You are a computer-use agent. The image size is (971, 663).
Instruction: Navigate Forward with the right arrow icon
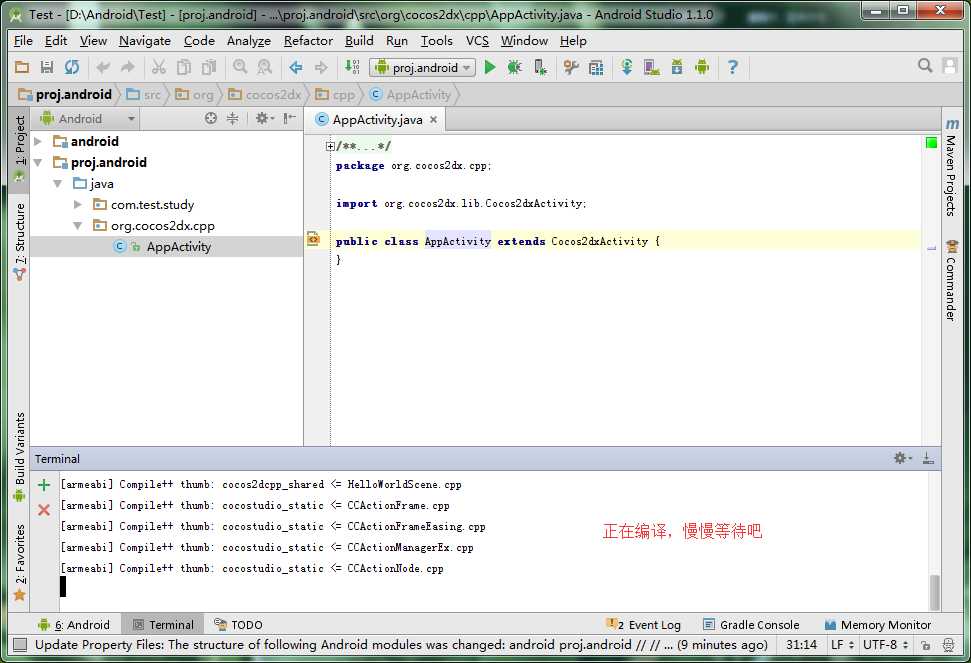321,67
